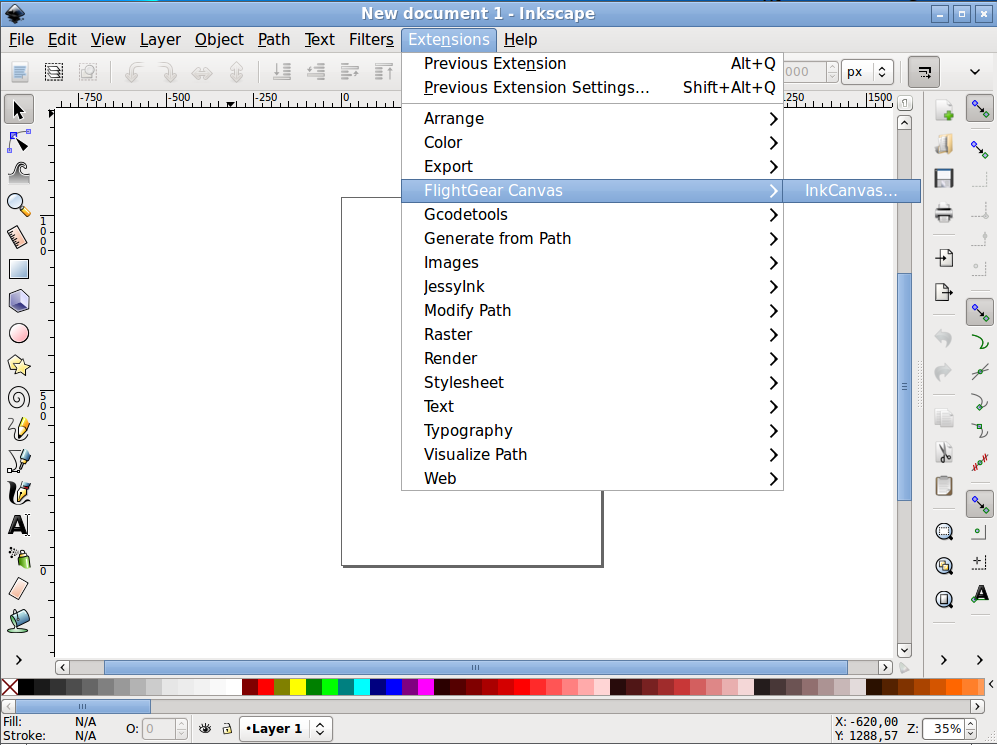Click the Paste clipboard icon
This screenshot has width=997, height=745.
[x=944, y=486]
